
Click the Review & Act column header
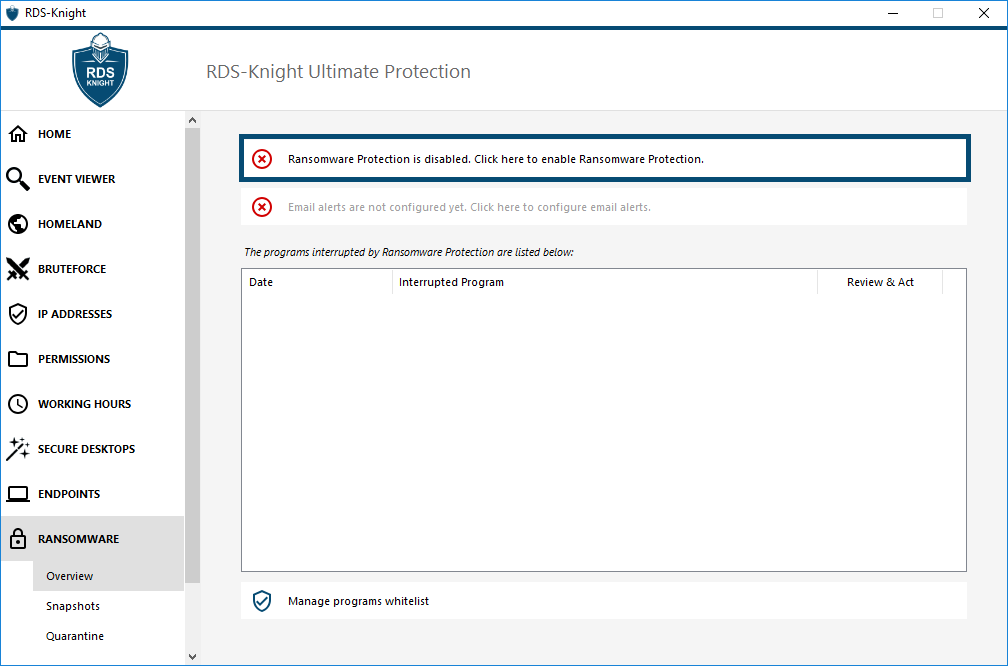pos(880,282)
